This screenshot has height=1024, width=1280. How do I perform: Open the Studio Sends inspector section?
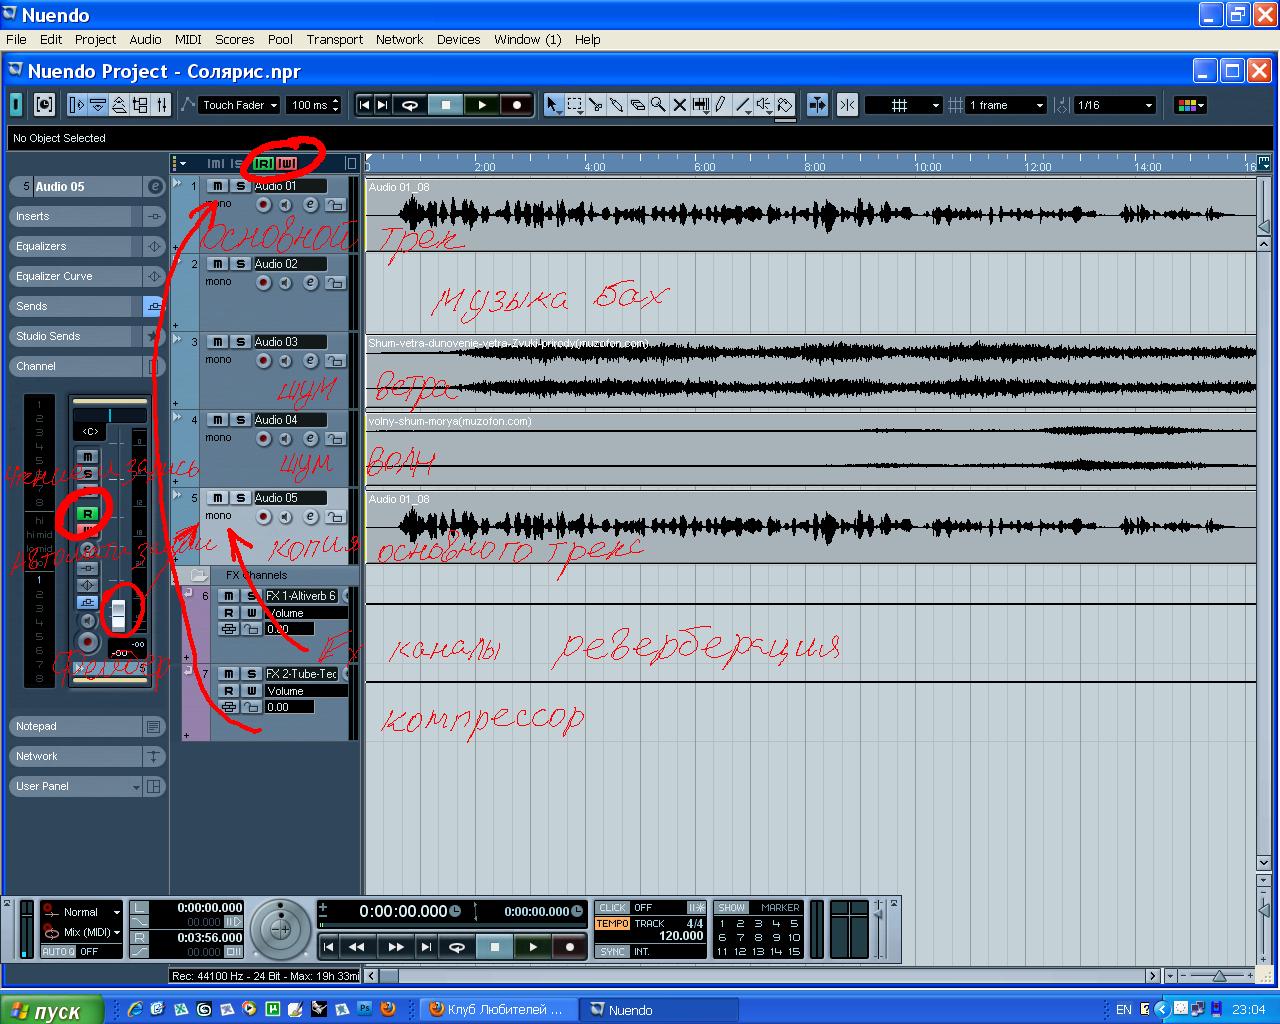pyautogui.click(x=86, y=336)
